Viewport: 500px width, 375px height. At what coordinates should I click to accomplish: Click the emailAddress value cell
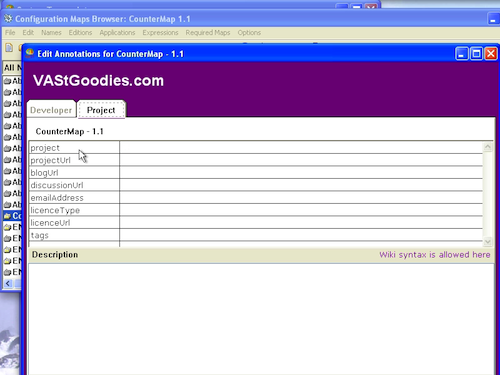(x=301, y=197)
